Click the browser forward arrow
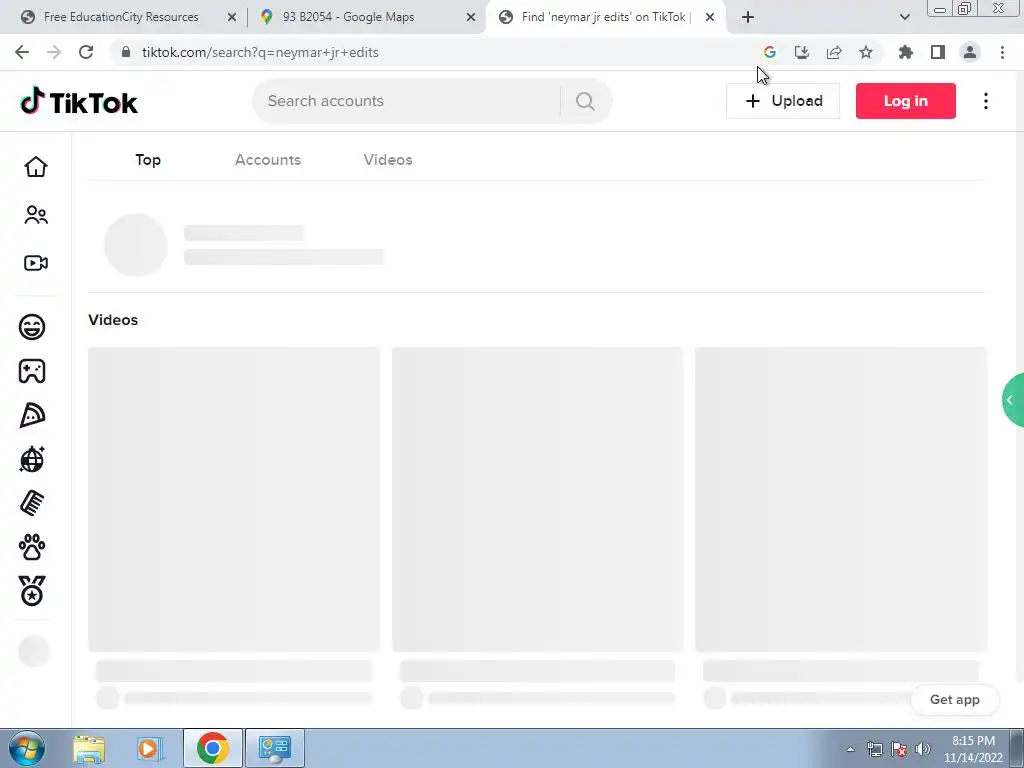Image resolution: width=1024 pixels, height=768 pixels. (54, 52)
